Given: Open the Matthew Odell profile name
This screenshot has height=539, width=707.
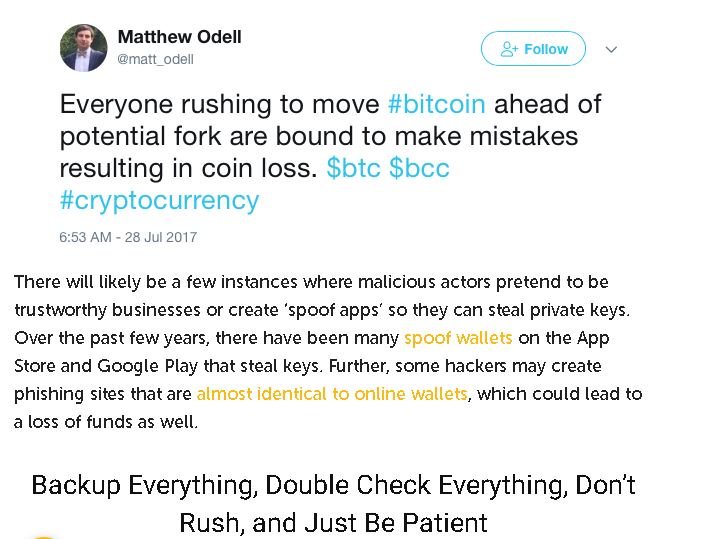Looking at the screenshot, I should (x=179, y=37).
